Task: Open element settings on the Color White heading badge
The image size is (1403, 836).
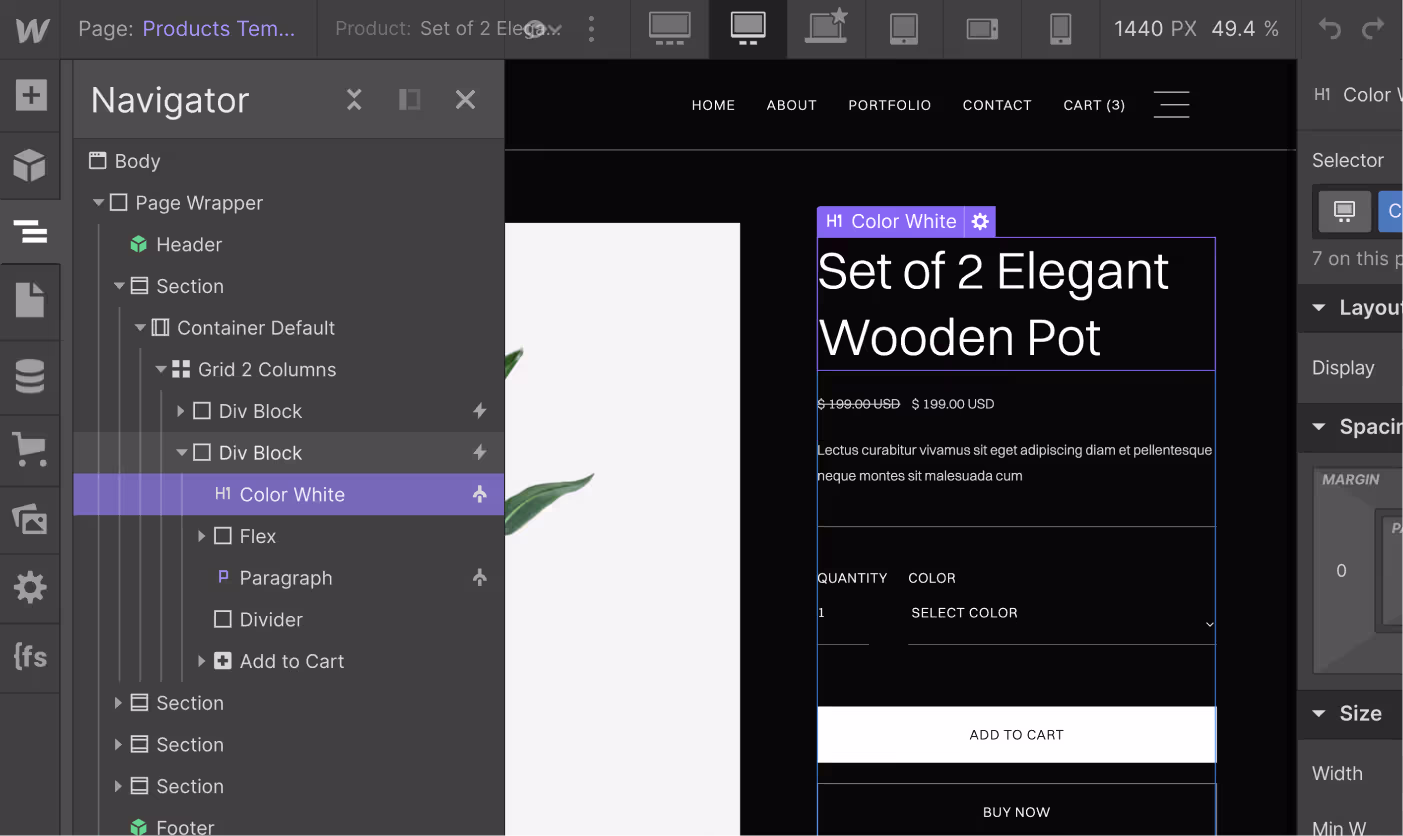Action: point(979,221)
